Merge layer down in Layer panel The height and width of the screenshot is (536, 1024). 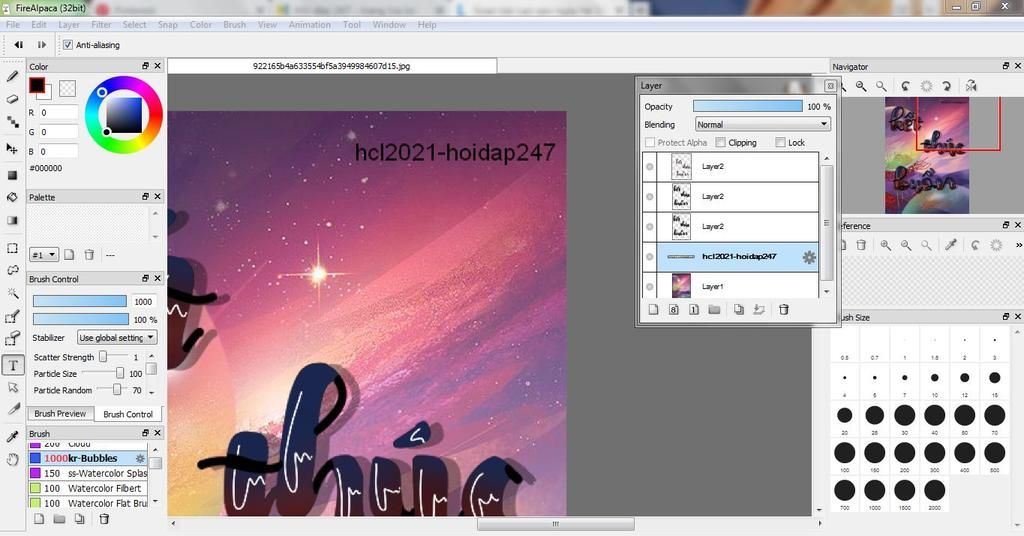click(759, 309)
